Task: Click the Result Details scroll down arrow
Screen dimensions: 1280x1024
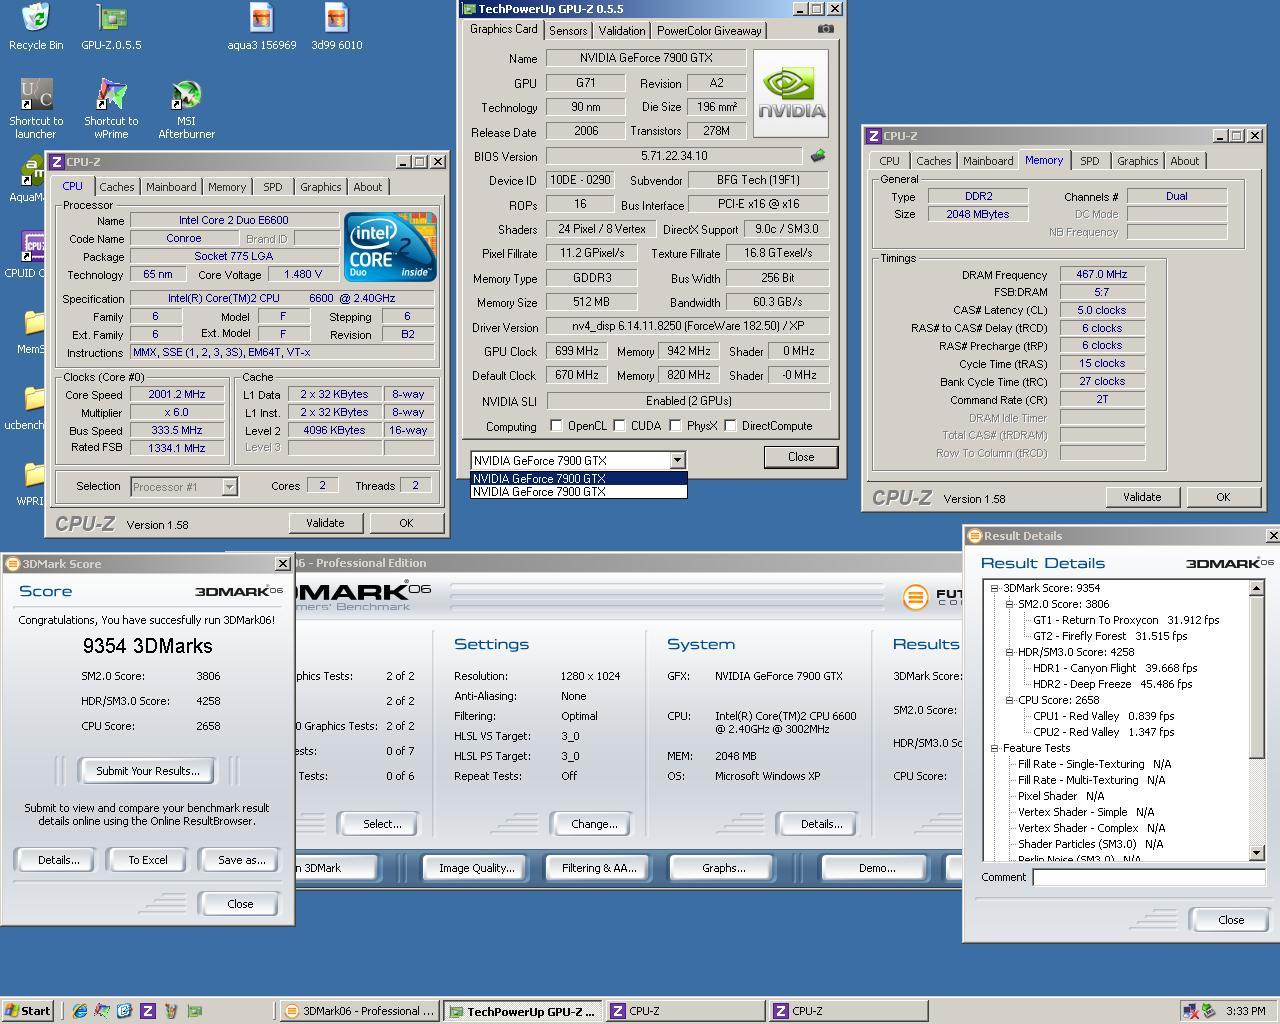Action: click(1257, 853)
